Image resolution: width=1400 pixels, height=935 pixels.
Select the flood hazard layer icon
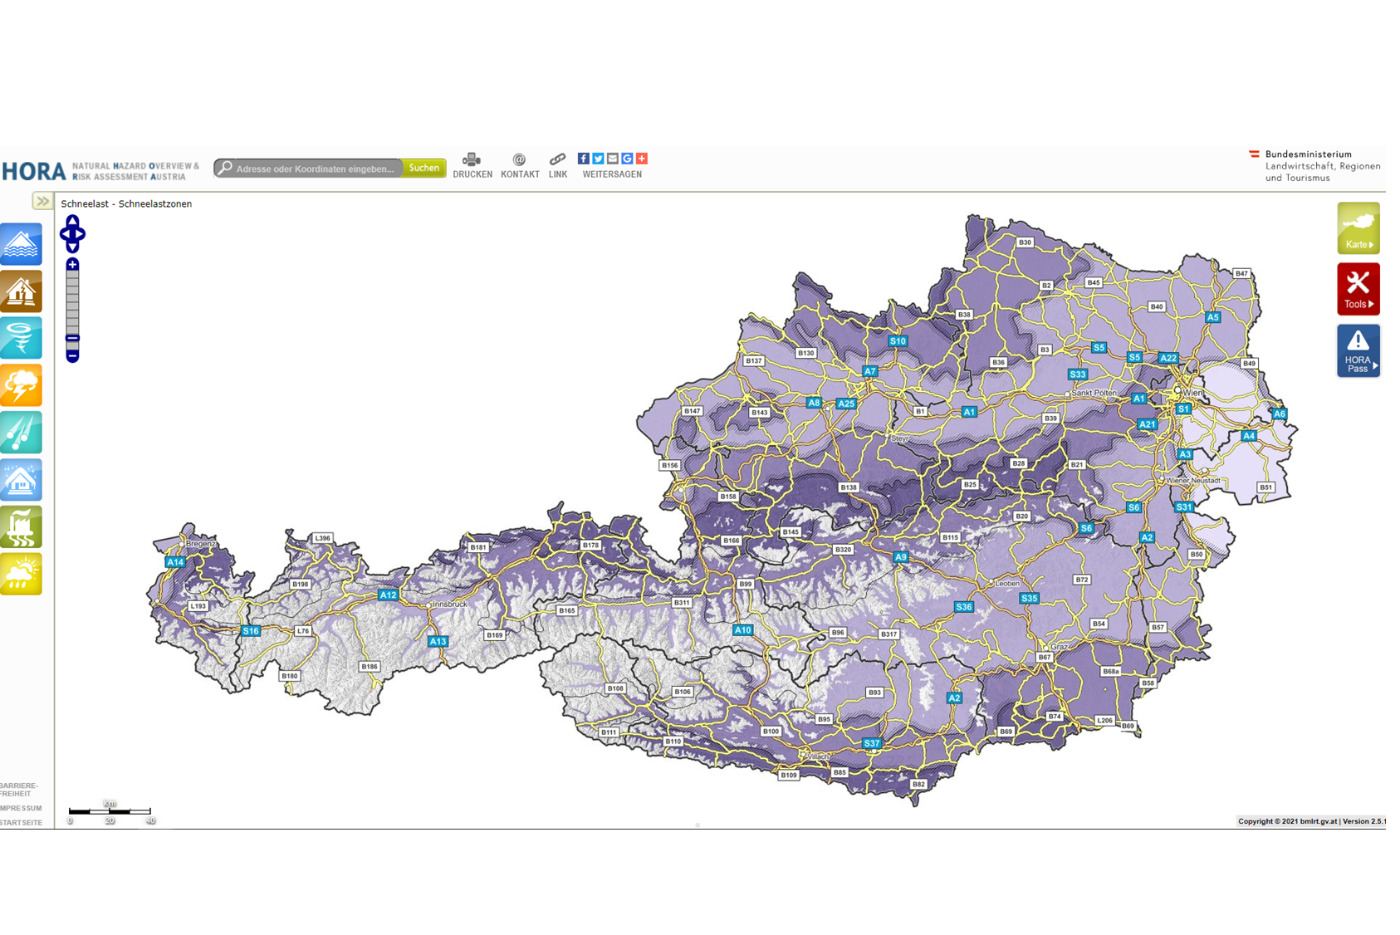pyautogui.click(x=21, y=245)
